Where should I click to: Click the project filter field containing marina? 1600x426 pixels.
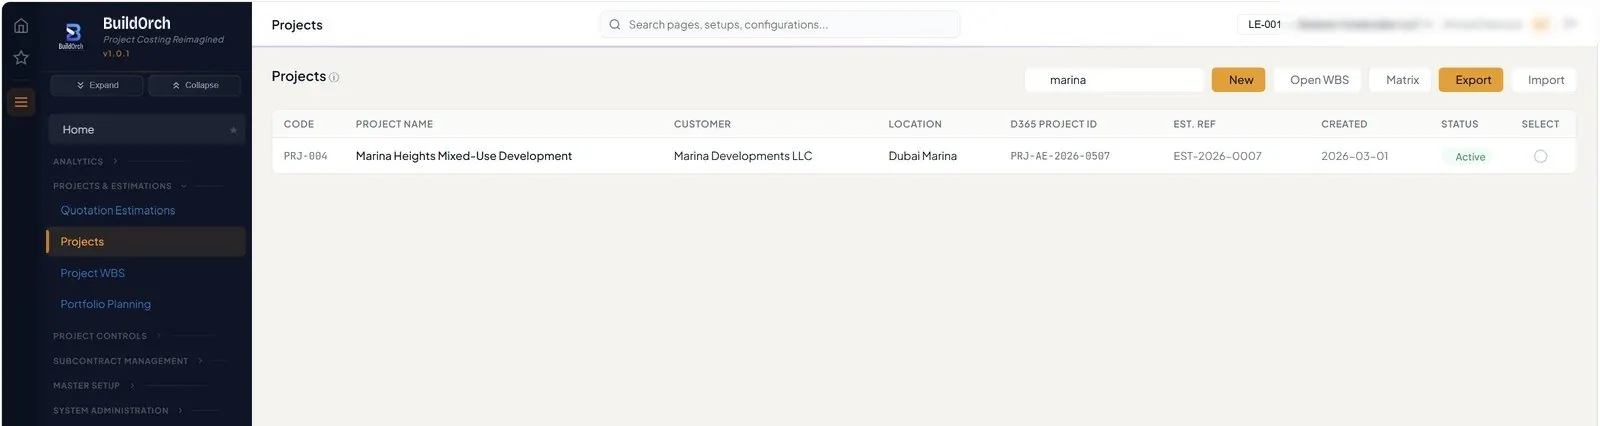1115,80
